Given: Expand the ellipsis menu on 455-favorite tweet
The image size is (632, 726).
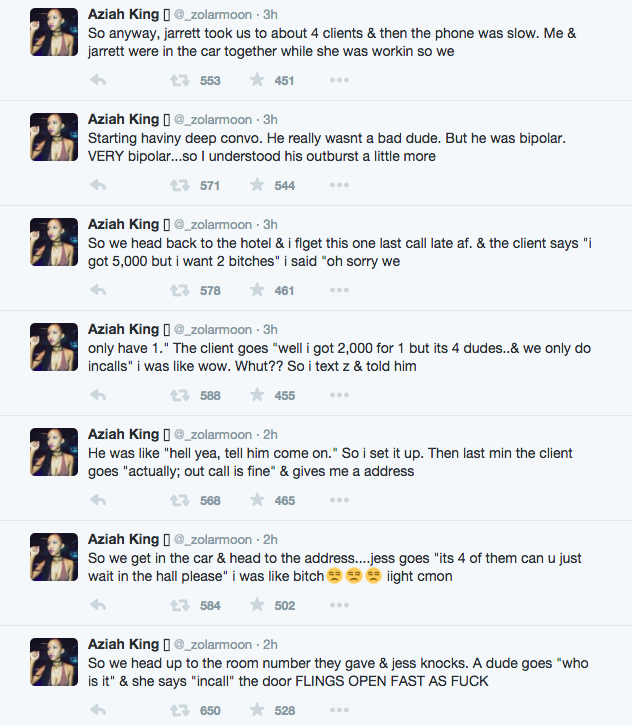Looking at the screenshot, I should (x=339, y=395).
